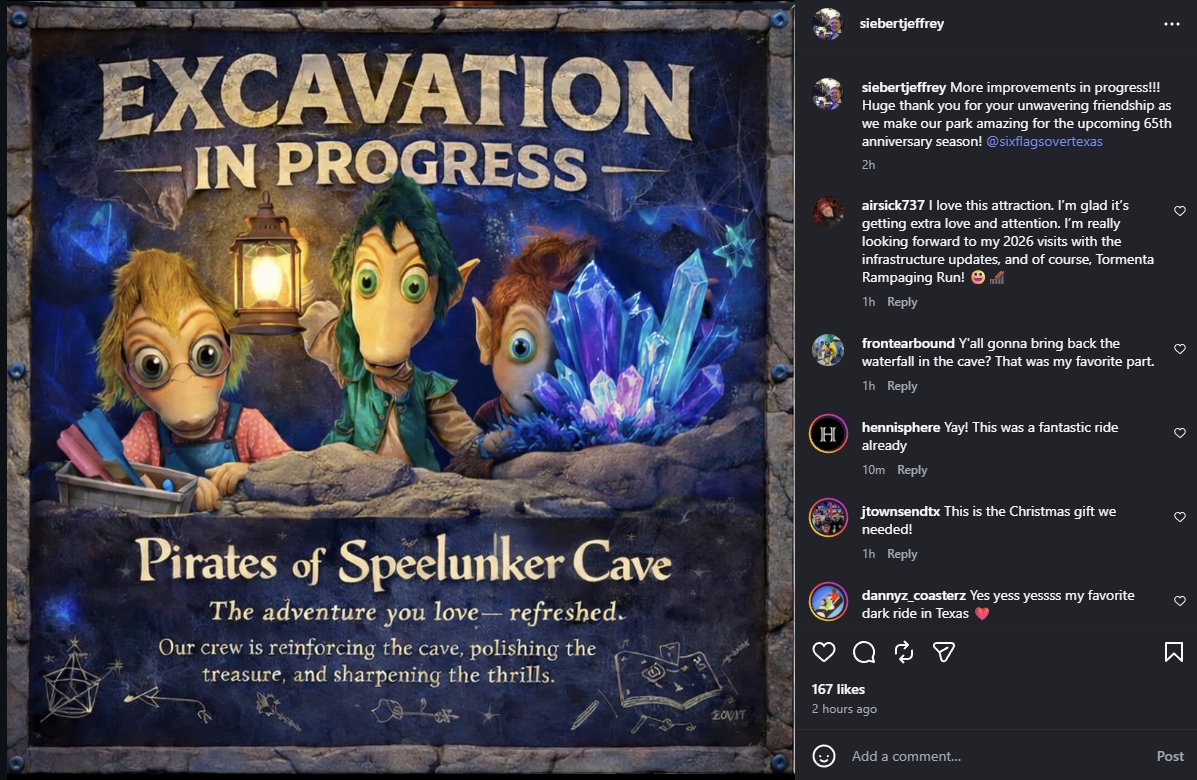Click the Post comment button
Viewport: 1197px width, 780px height.
pyautogui.click(x=1170, y=756)
